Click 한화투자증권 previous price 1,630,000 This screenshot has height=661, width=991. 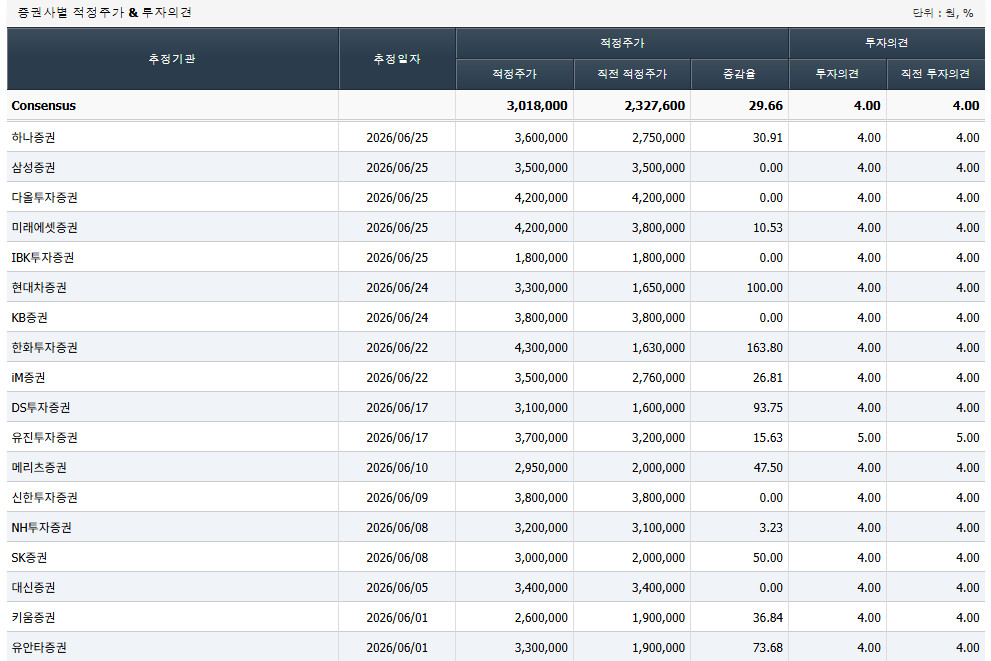pyautogui.click(x=659, y=348)
